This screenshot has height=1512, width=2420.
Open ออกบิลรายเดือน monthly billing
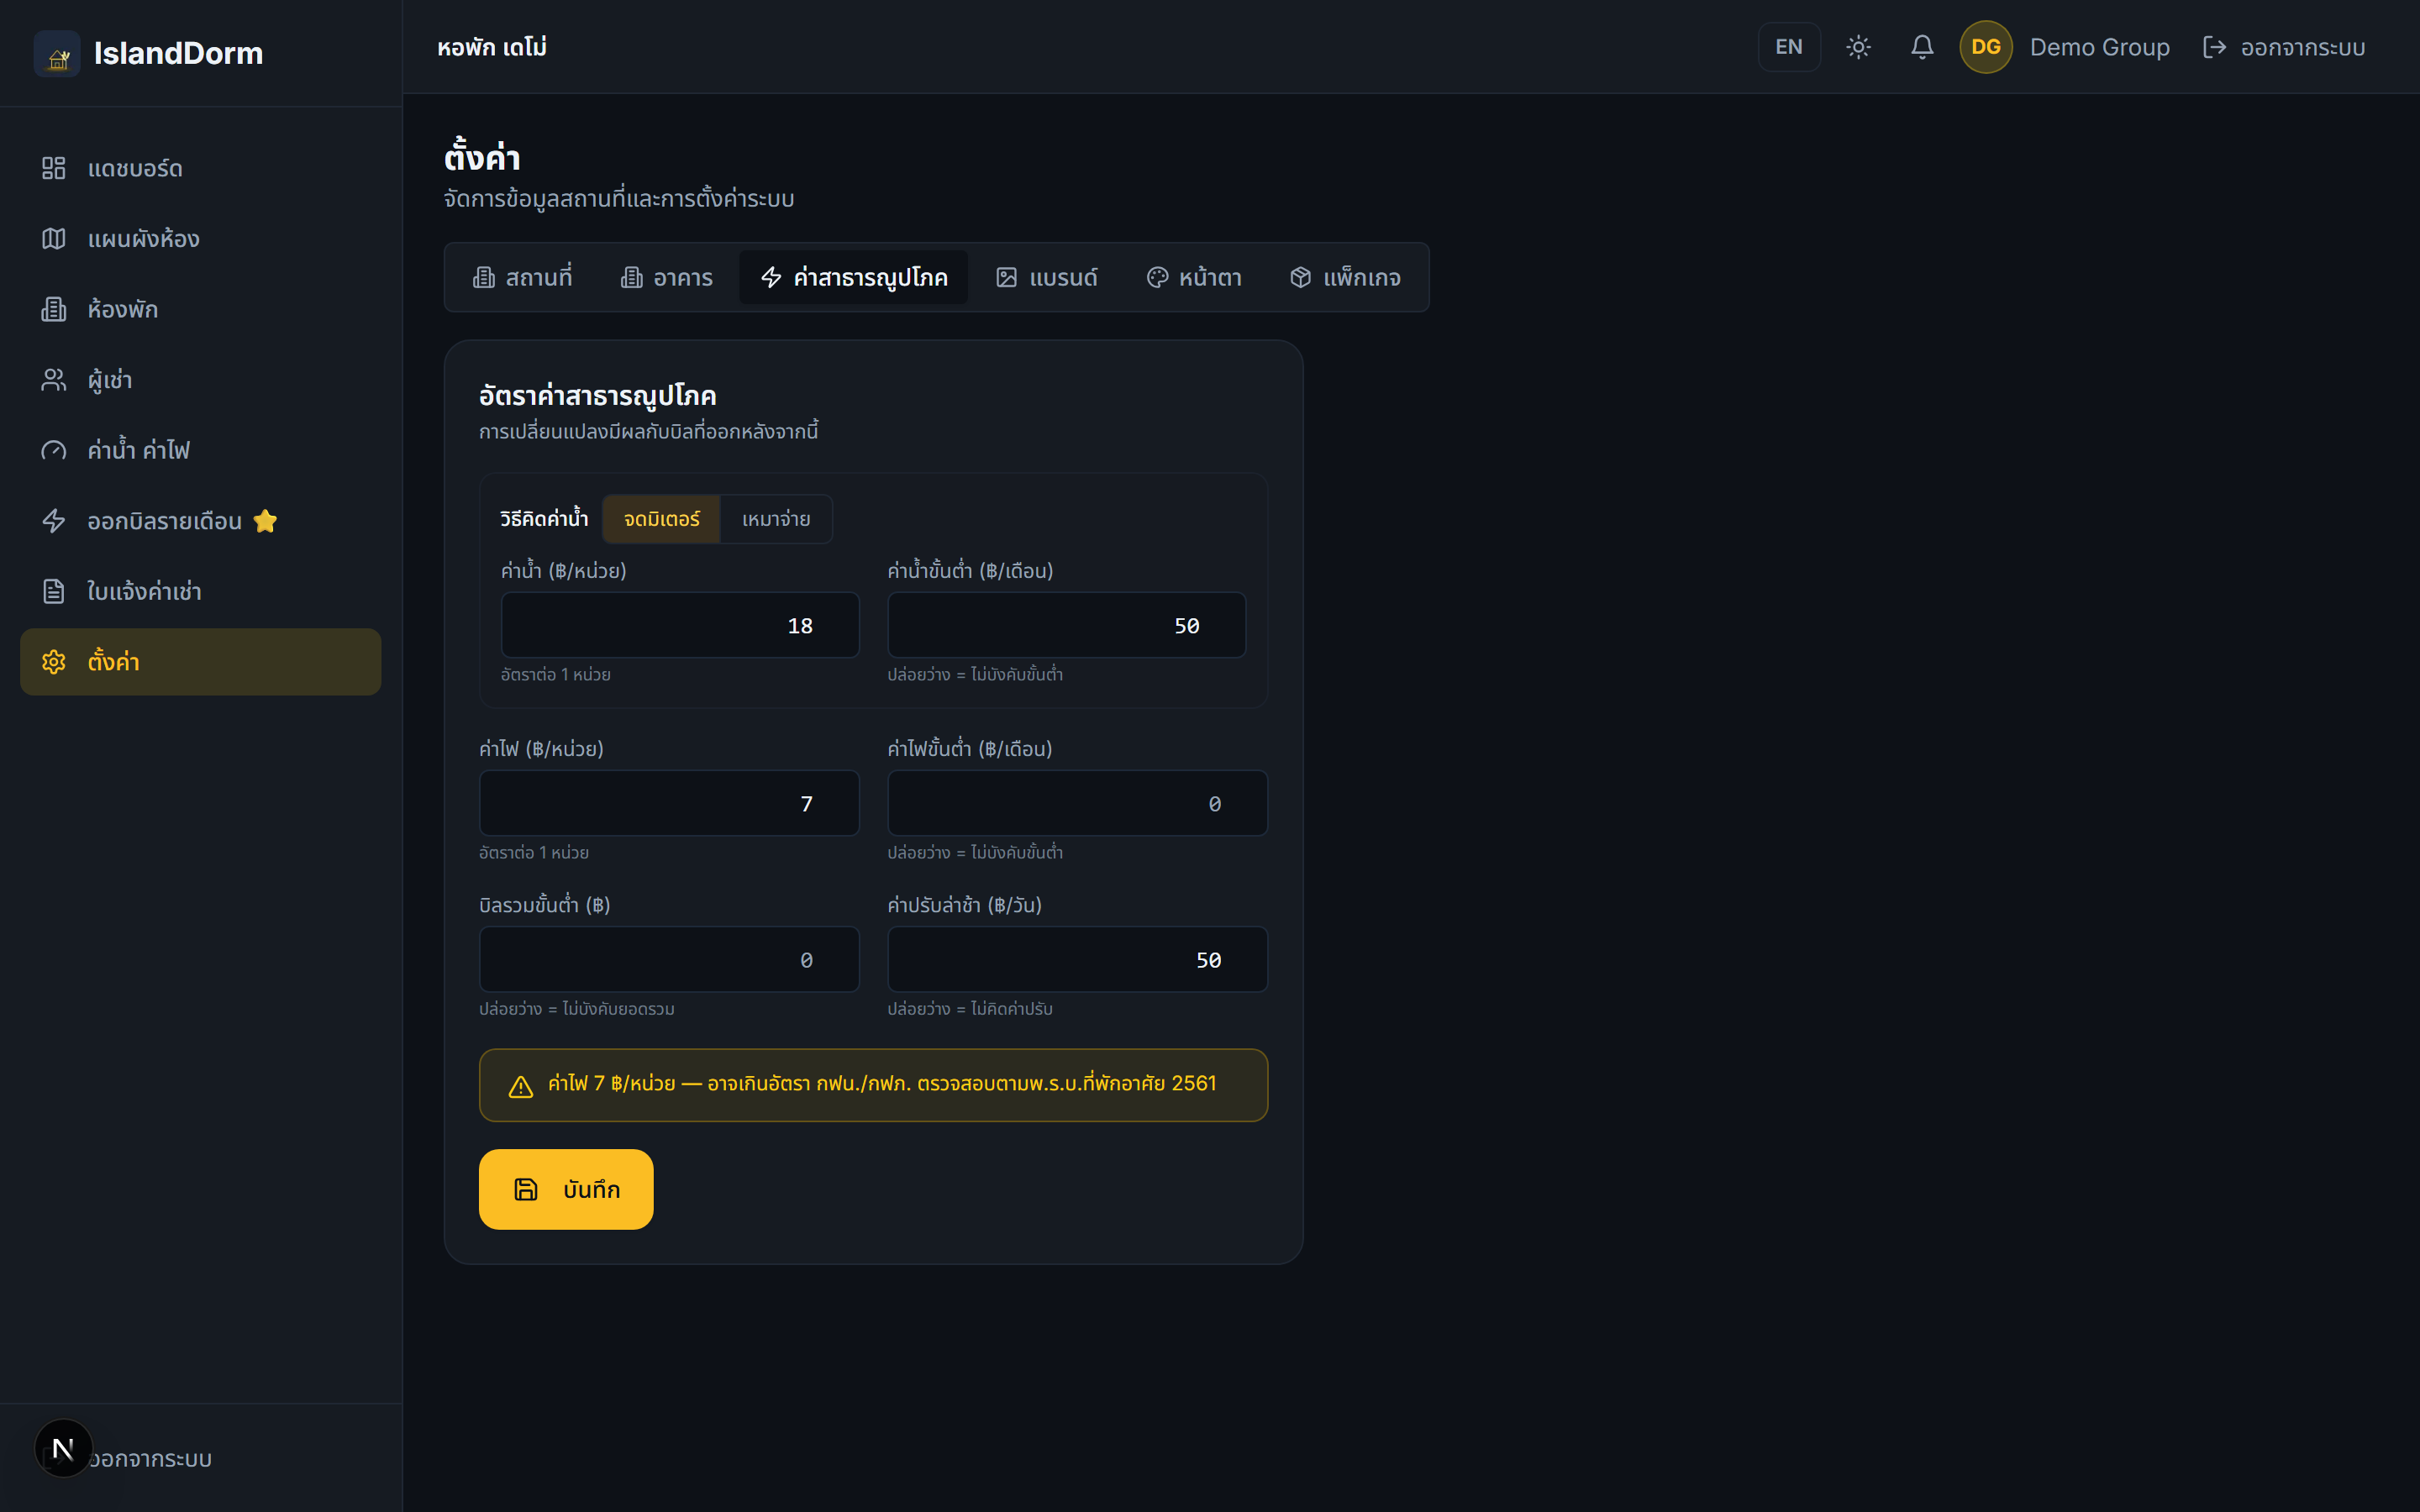tap(200, 521)
